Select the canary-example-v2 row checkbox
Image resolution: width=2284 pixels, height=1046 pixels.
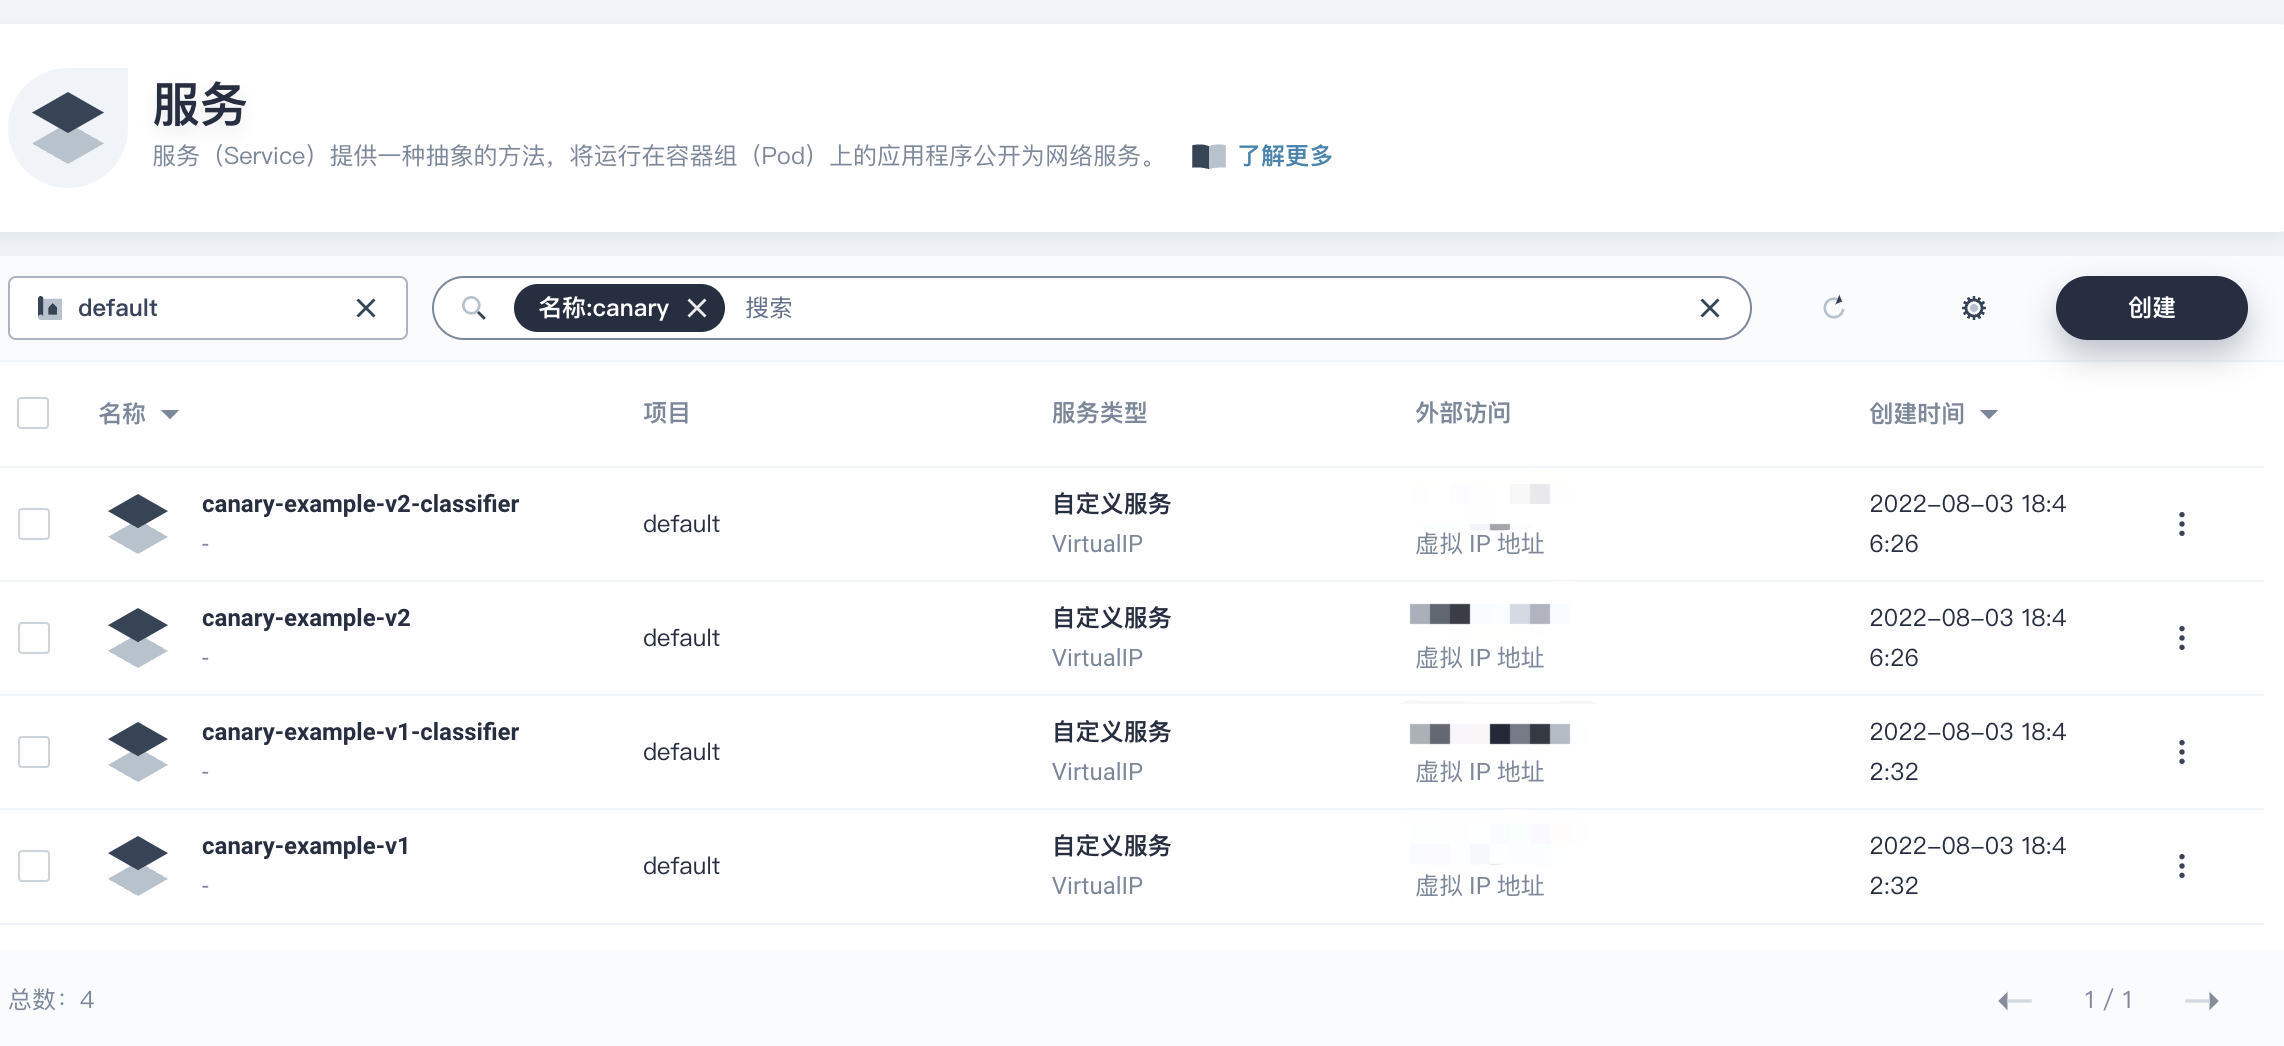pos(34,638)
